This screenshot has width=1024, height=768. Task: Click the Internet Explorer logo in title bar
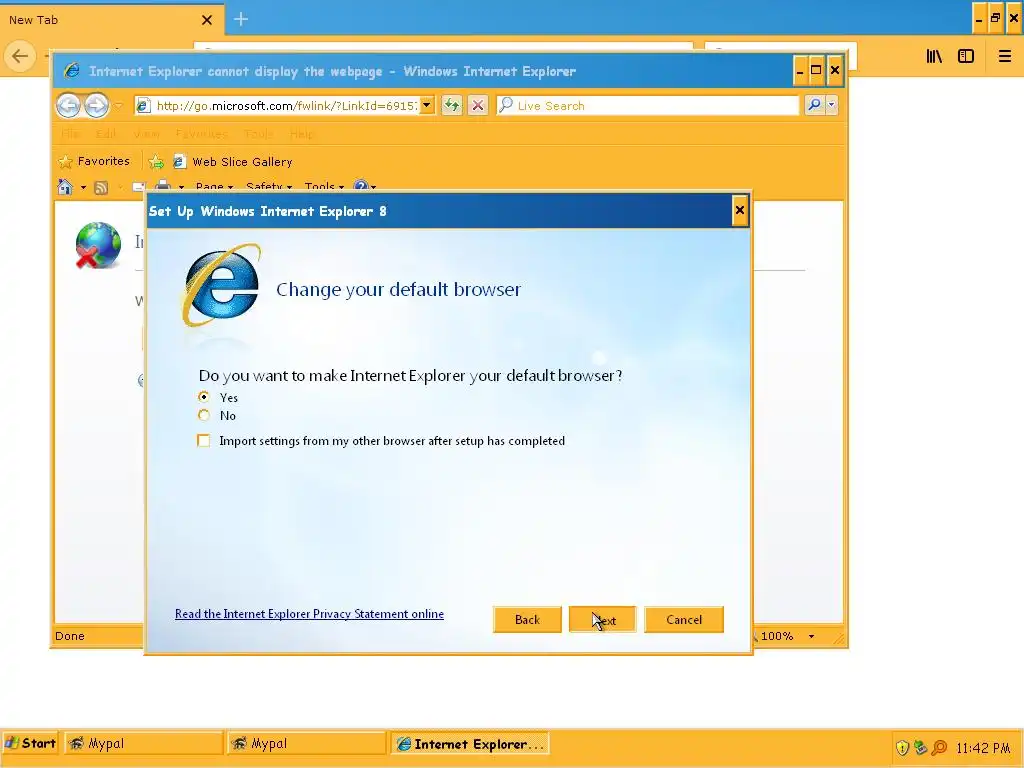[x=72, y=71]
